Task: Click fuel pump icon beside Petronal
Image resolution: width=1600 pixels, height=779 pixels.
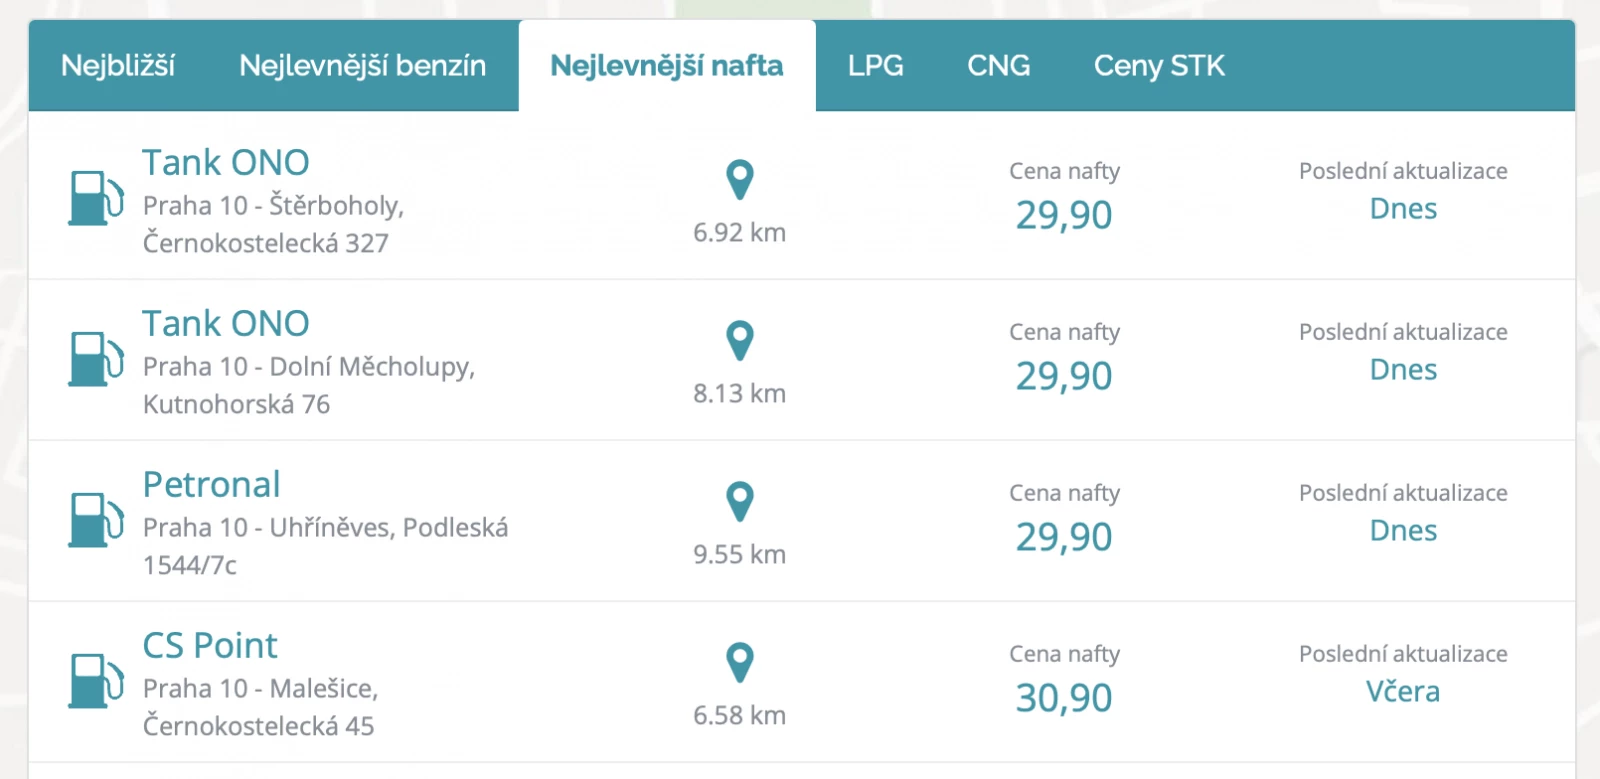Action: point(96,520)
